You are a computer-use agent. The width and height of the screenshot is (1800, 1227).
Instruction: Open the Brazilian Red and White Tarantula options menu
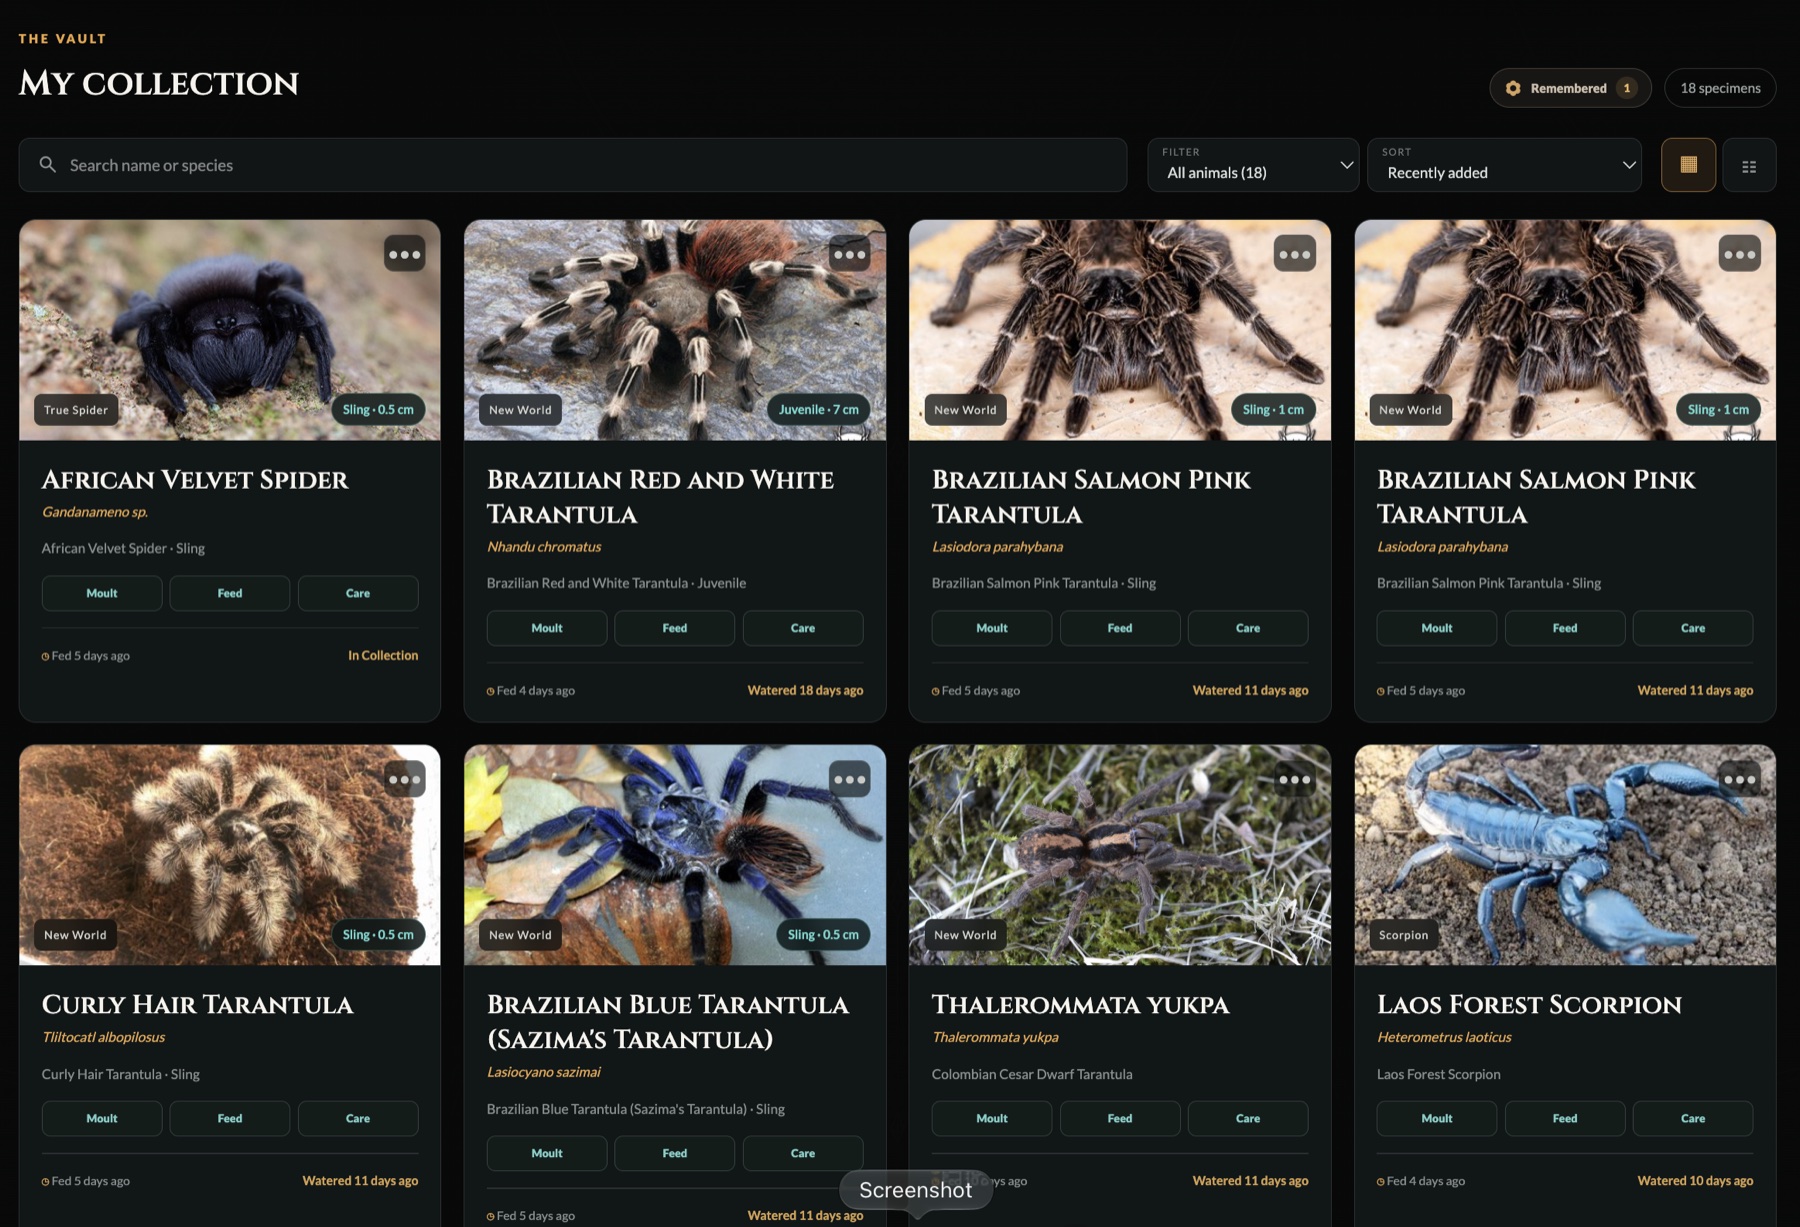coord(849,254)
